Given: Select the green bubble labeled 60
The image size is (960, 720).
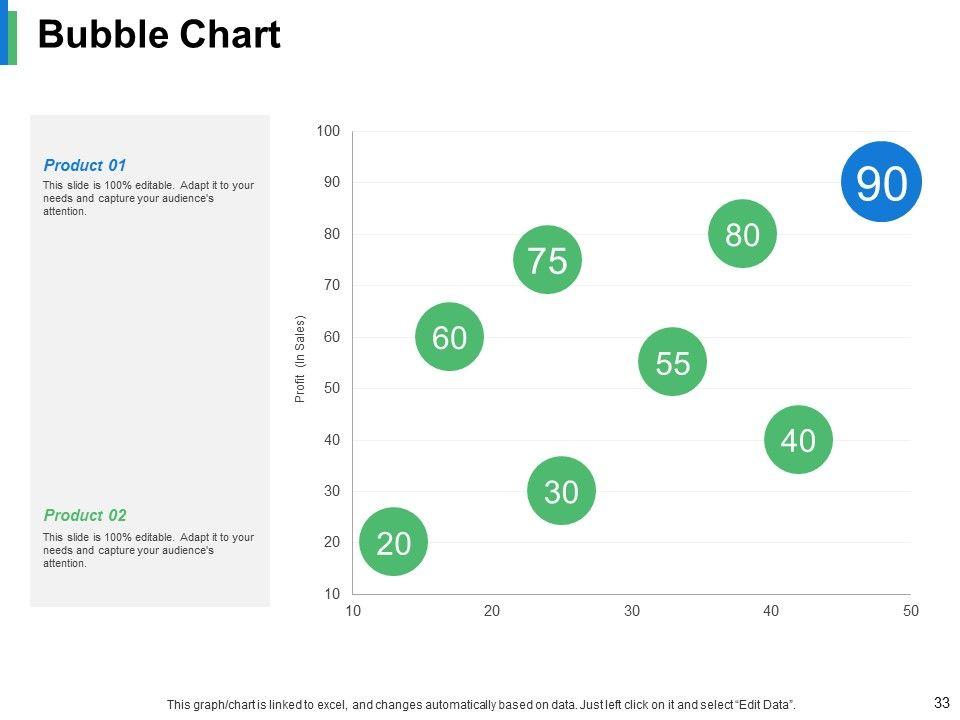Looking at the screenshot, I should [x=450, y=337].
